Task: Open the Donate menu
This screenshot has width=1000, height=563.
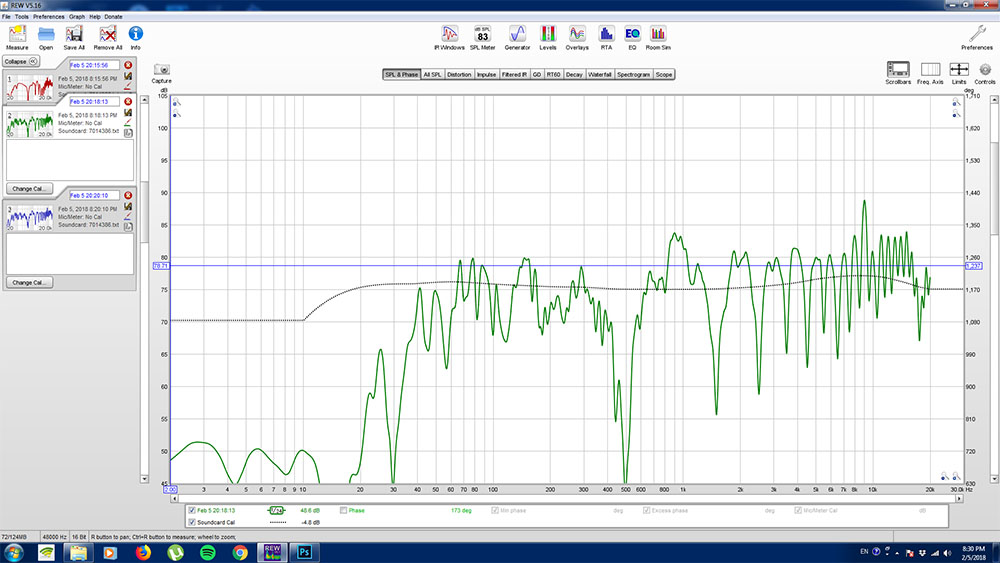Action: [x=114, y=17]
